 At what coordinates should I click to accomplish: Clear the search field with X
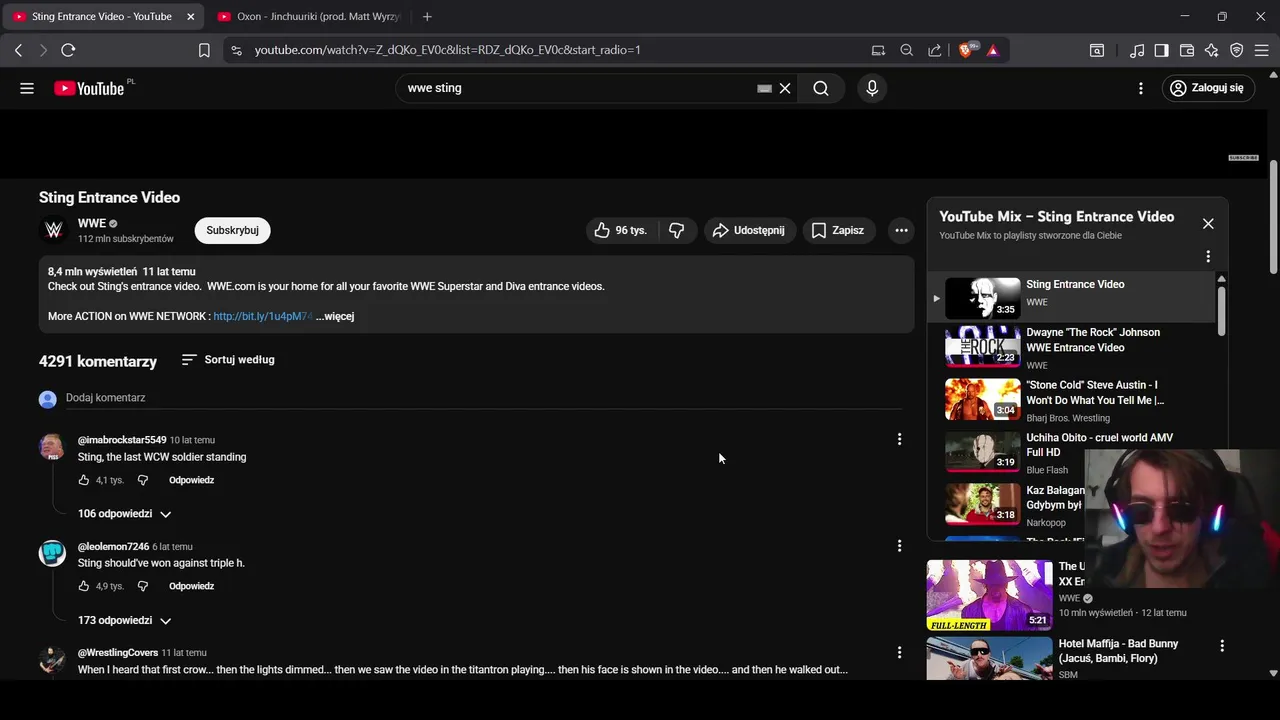pos(785,88)
